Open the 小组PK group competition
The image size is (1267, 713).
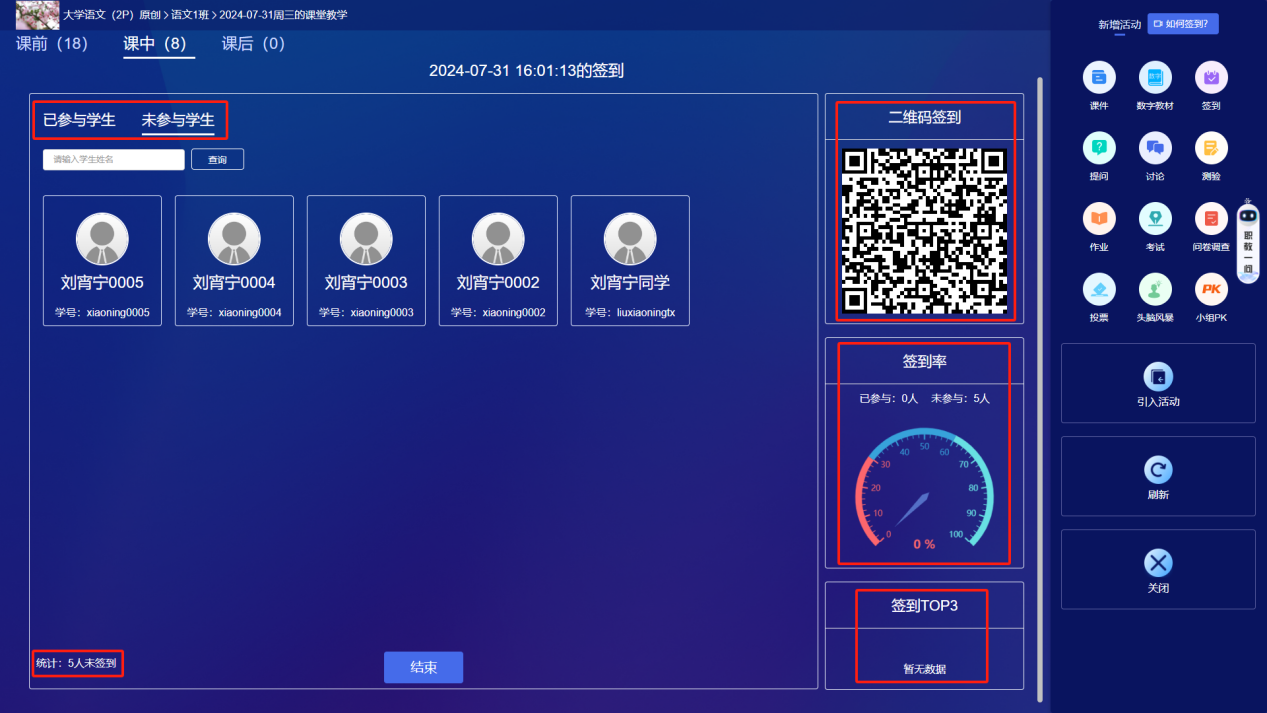coord(1211,291)
